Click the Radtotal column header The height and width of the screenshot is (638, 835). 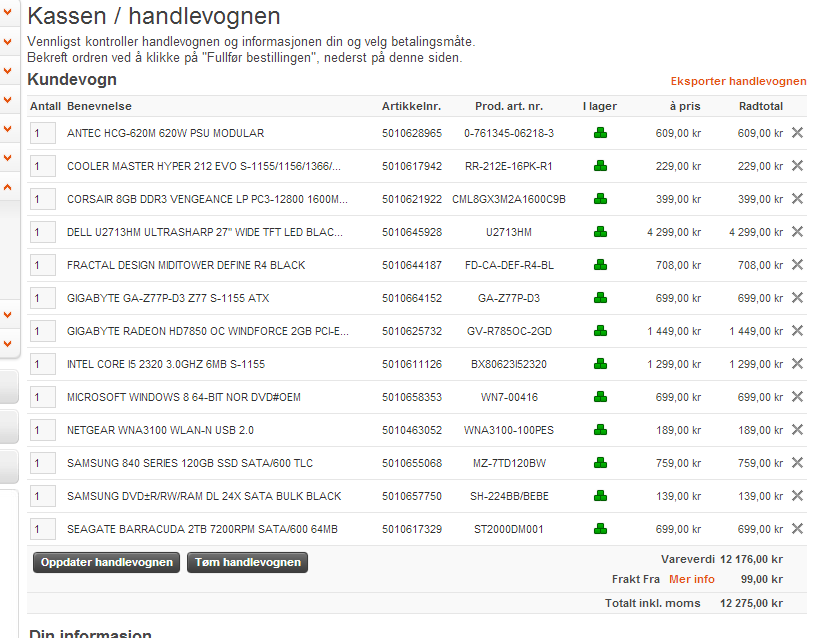(x=760, y=106)
